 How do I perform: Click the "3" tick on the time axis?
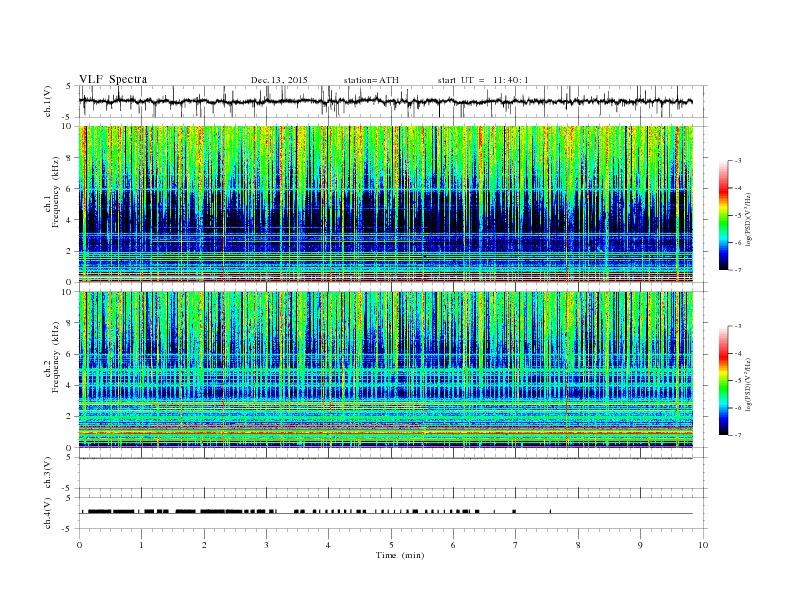click(x=266, y=545)
